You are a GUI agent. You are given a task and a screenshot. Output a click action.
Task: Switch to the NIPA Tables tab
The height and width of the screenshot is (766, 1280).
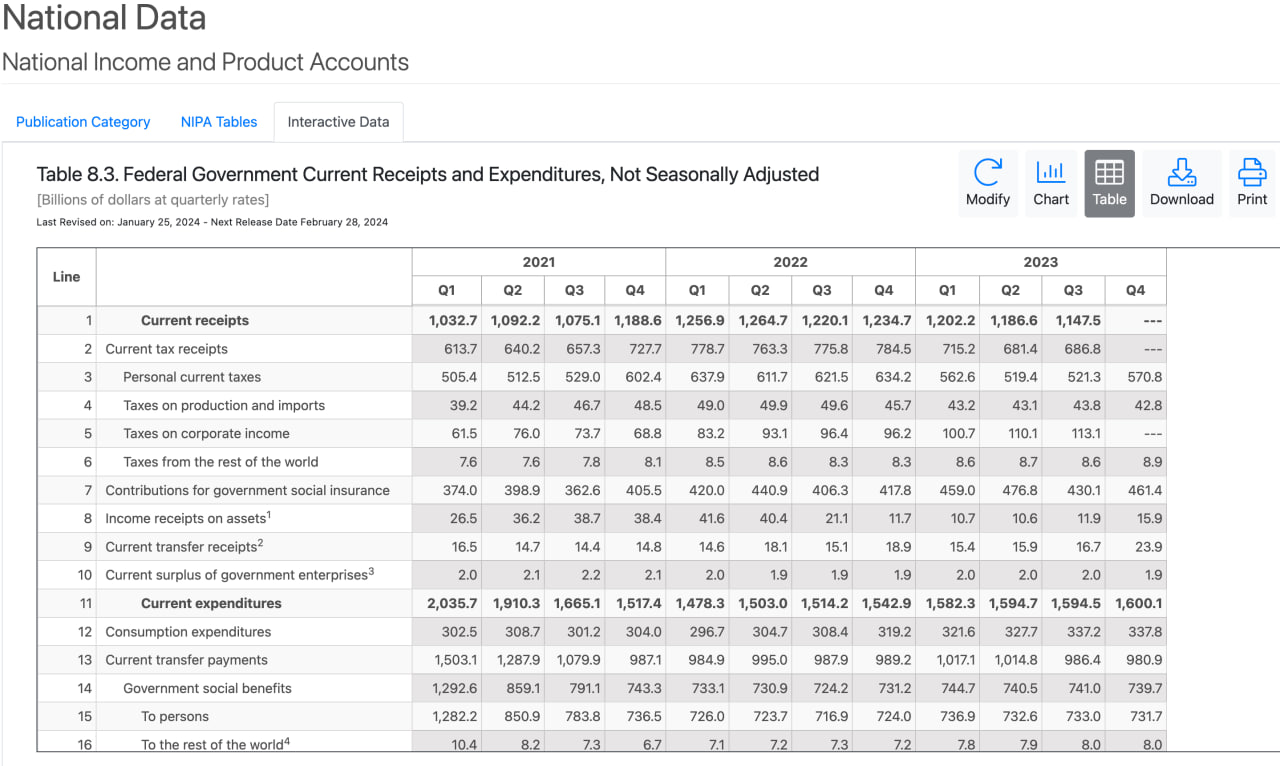click(x=219, y=122)
